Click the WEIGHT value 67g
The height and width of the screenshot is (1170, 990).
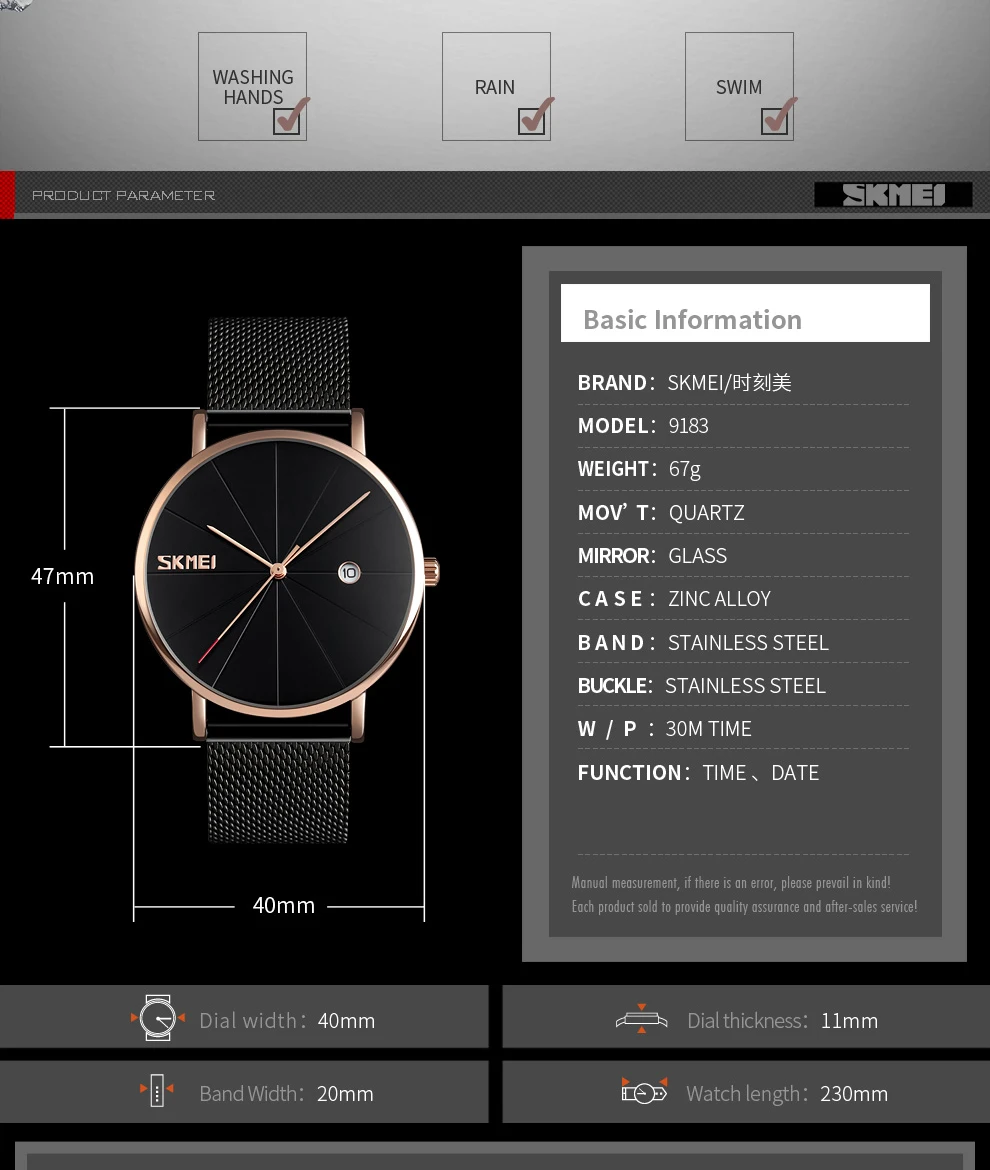click(684, 469)
